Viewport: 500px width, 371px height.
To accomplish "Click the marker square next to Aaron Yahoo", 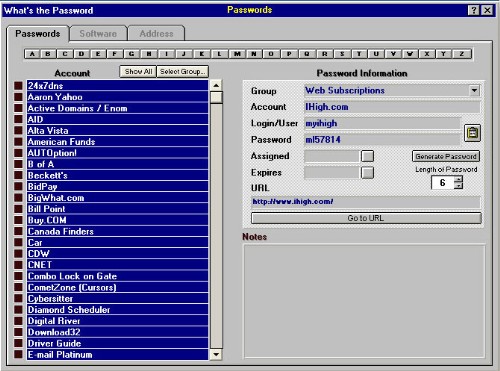I will click(x=18, y=97).
